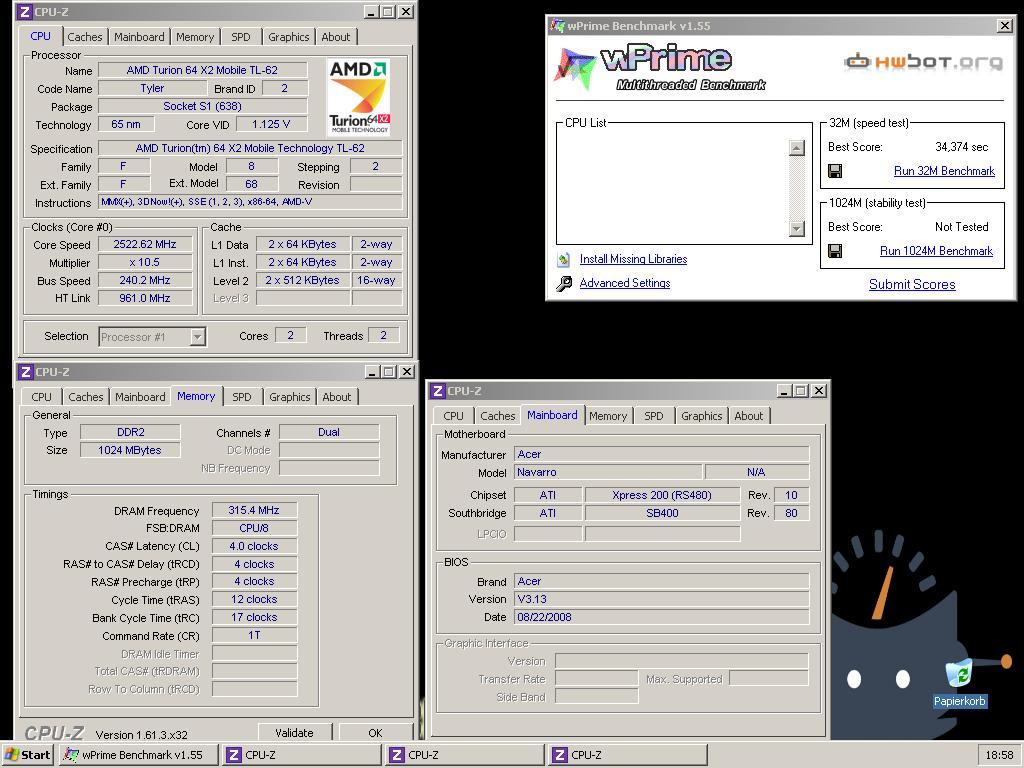
Task: Open the Processor #1 selection dropdown
Action: coord(197,337)
